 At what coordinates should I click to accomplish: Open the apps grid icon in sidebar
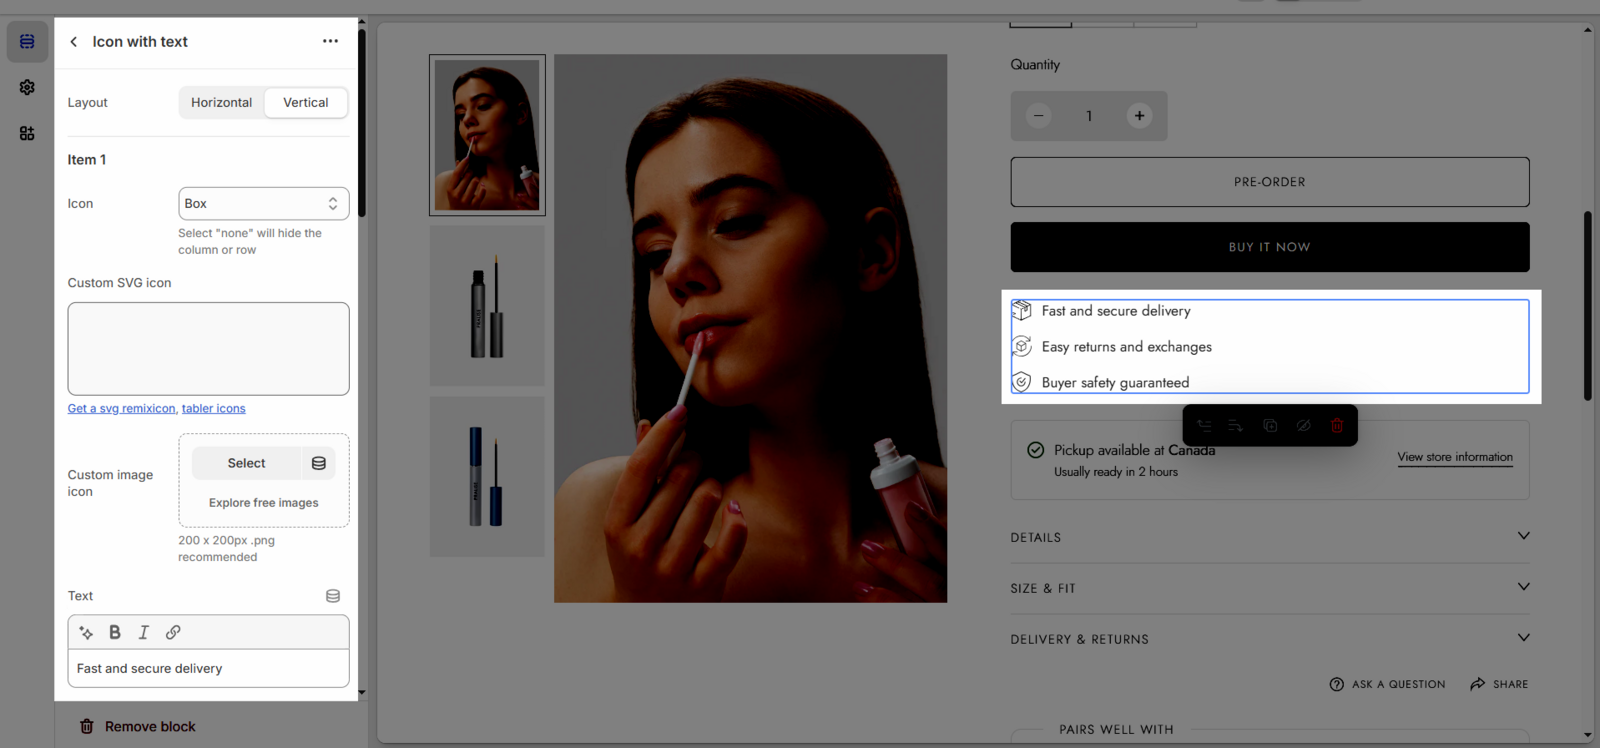tap(27, 133)
